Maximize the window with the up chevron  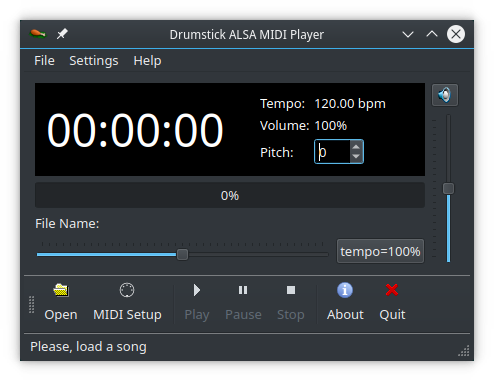tap(432, 34)
